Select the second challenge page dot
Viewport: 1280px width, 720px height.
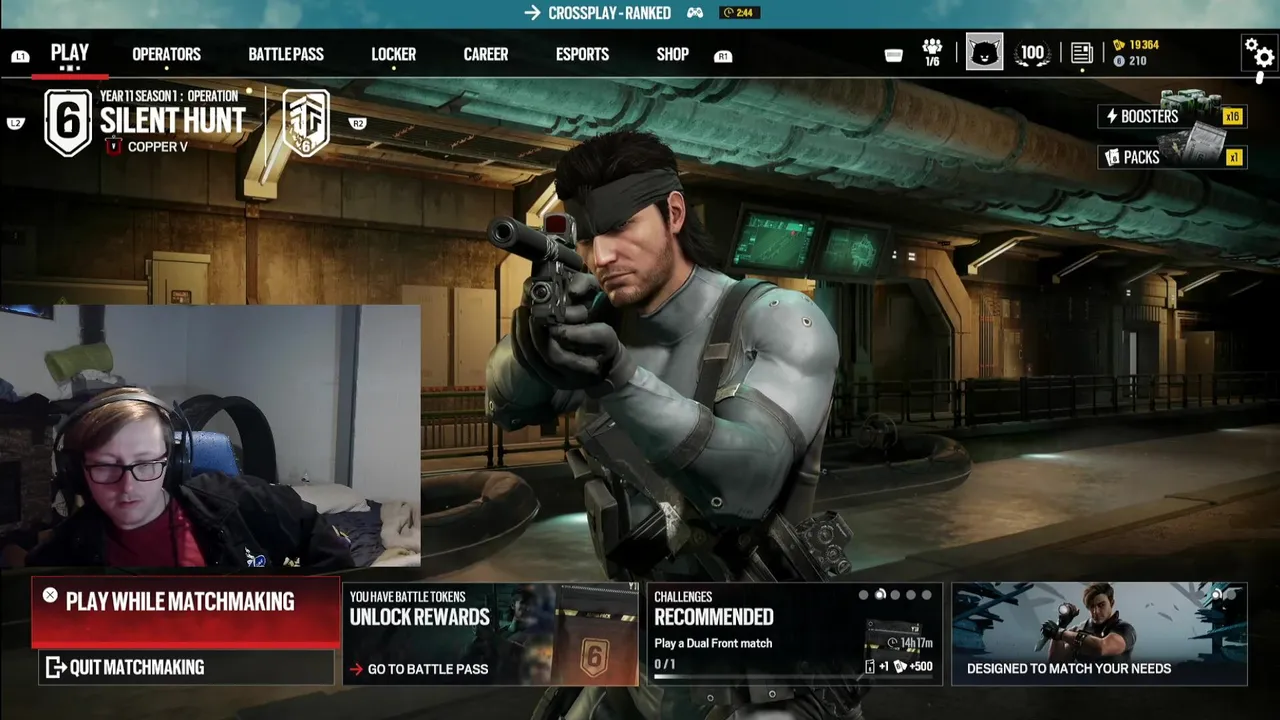[880, 595]
